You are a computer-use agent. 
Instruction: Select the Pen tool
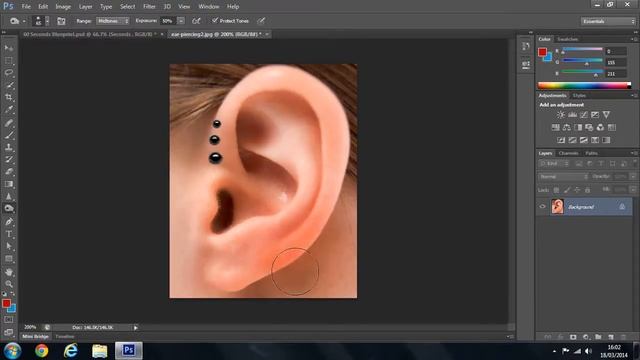point(9,222)
